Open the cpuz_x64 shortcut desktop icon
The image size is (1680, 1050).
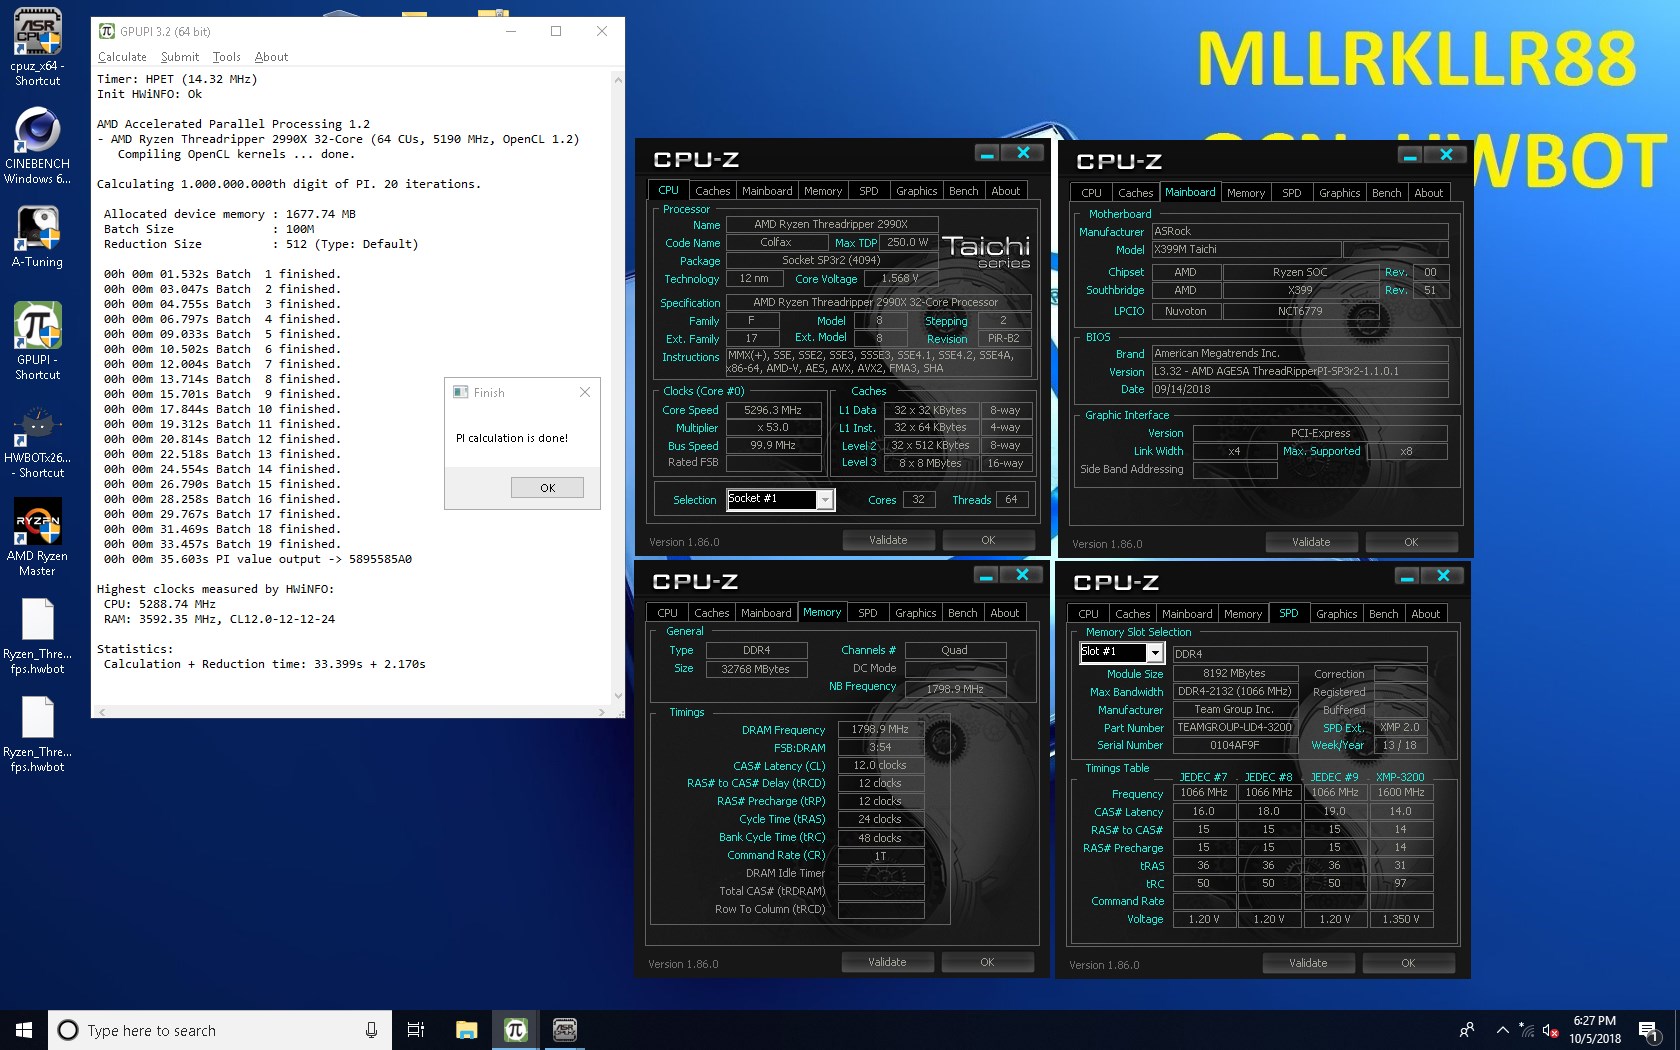click(37, 47)
